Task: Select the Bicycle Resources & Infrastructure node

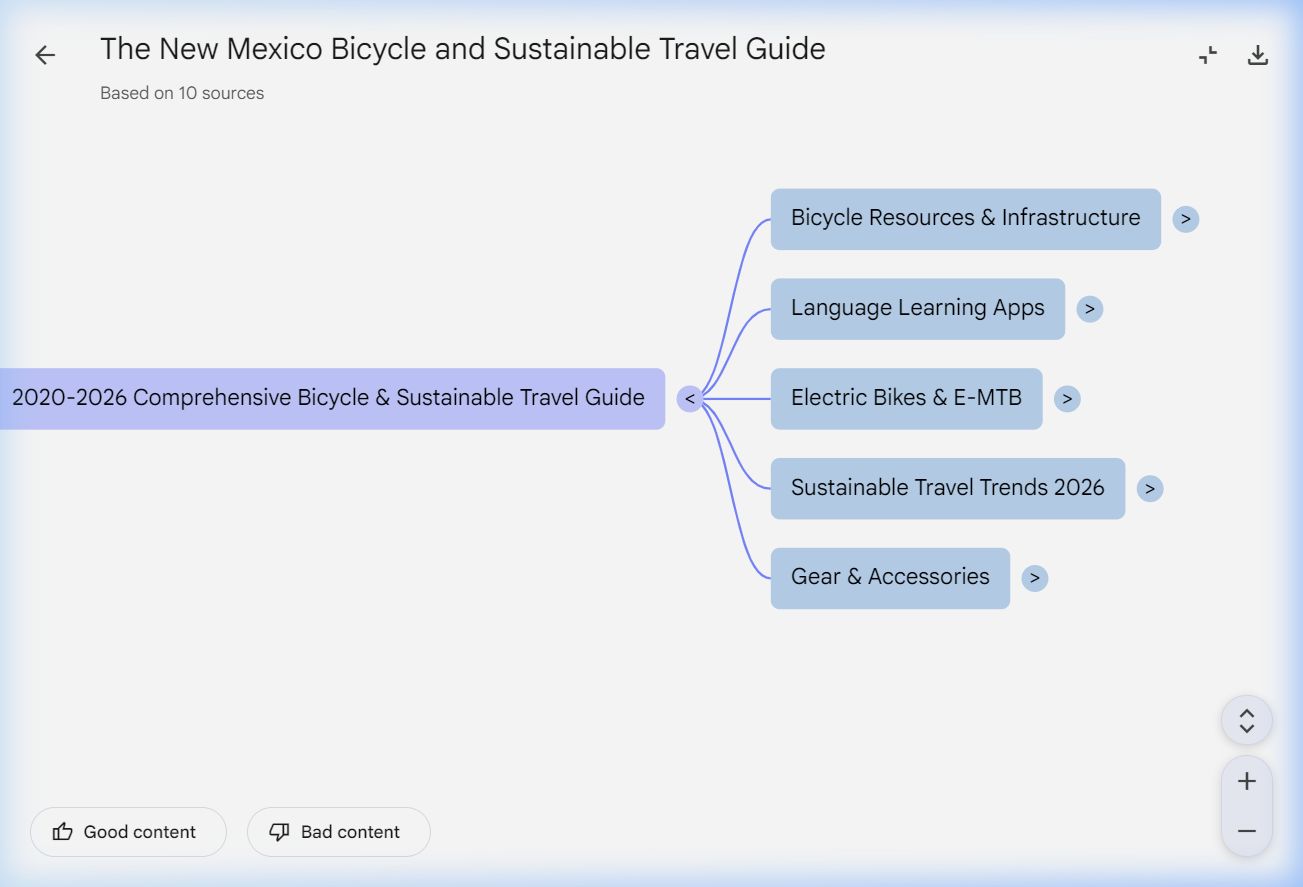Action: 964,219
